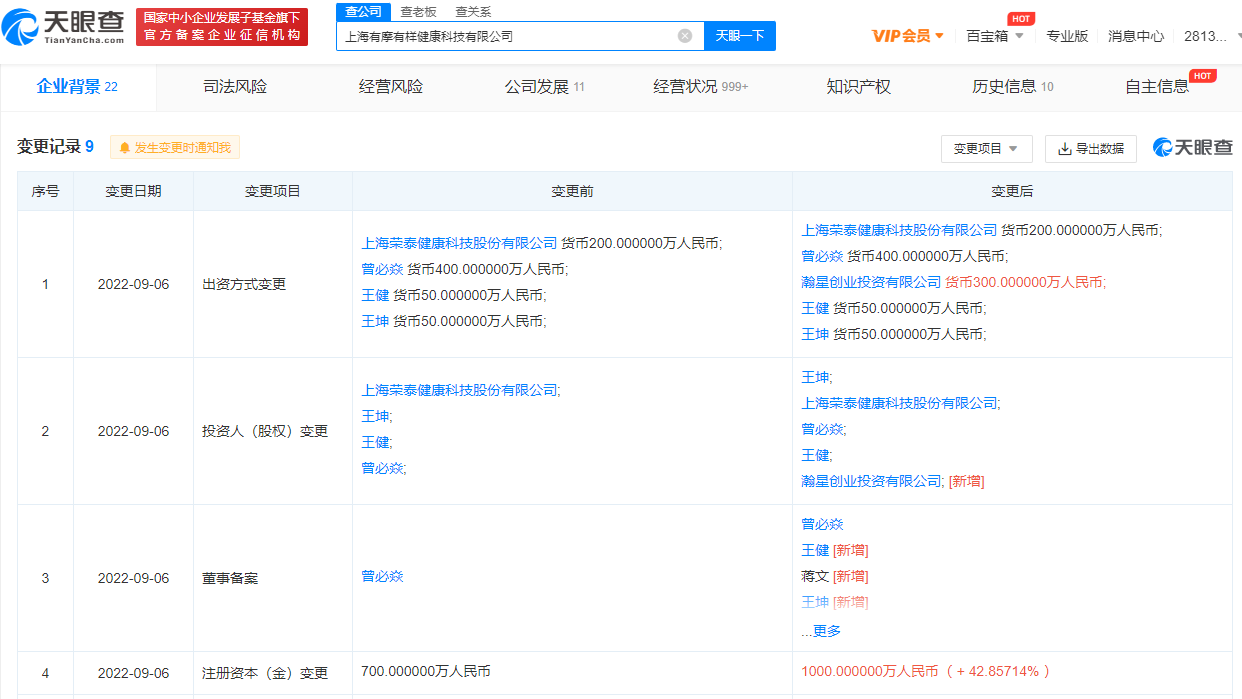This screenshot has width=1242, height=699.
Task: Click 700.000000万人民币 value in row 4
Action: [x=426, y=671]
